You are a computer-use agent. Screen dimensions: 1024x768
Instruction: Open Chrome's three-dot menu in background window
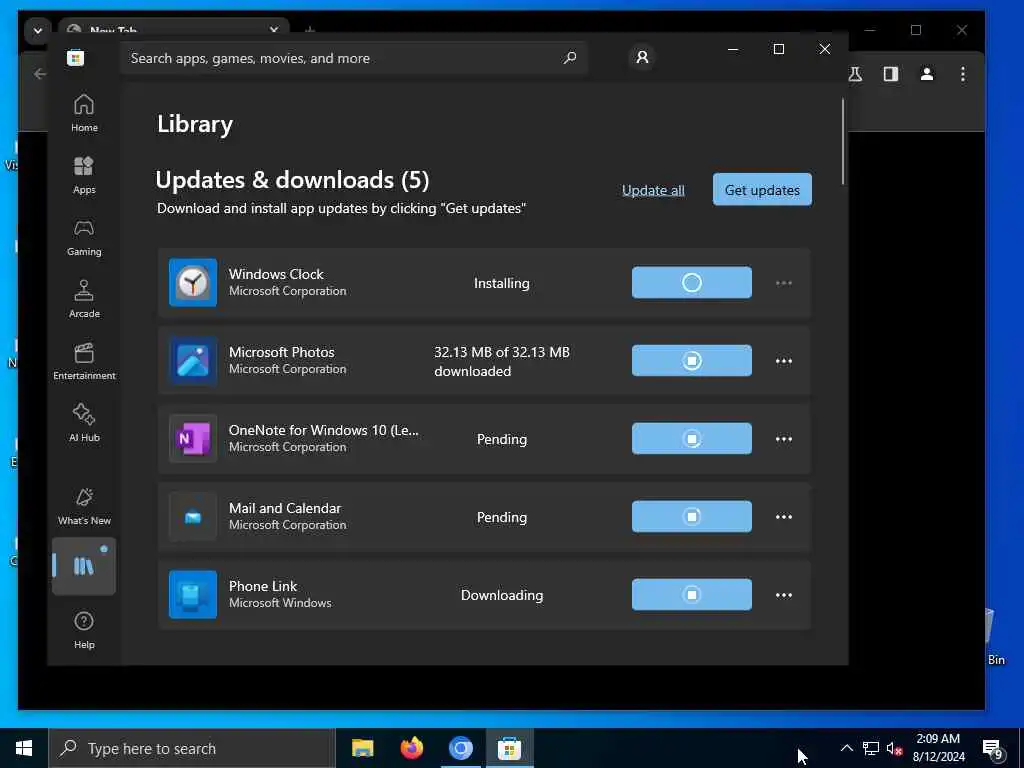pos(963,74)
